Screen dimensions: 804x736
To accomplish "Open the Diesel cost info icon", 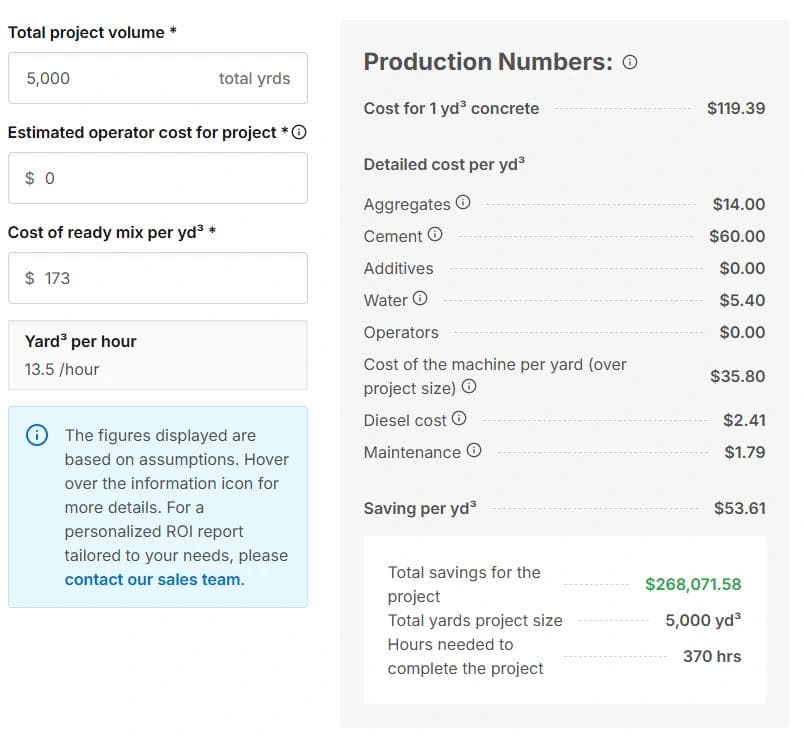I will coord(457,419).
